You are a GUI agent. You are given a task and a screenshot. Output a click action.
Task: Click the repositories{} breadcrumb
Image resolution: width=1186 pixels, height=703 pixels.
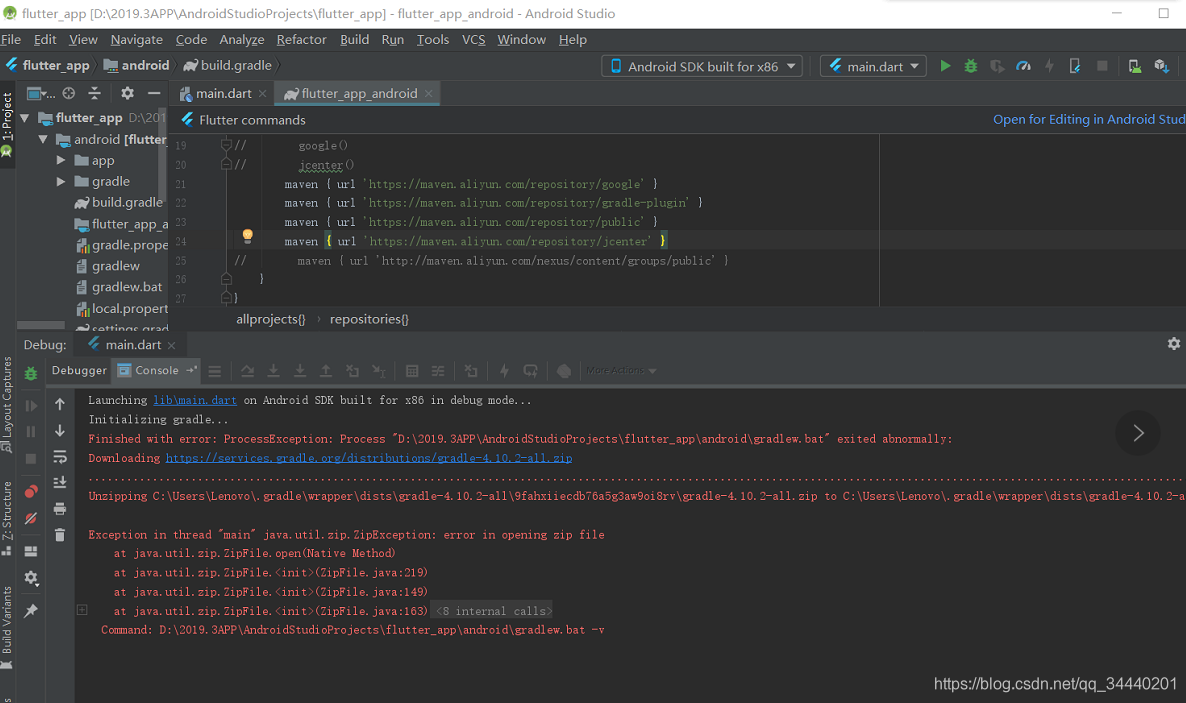point(369,319)
